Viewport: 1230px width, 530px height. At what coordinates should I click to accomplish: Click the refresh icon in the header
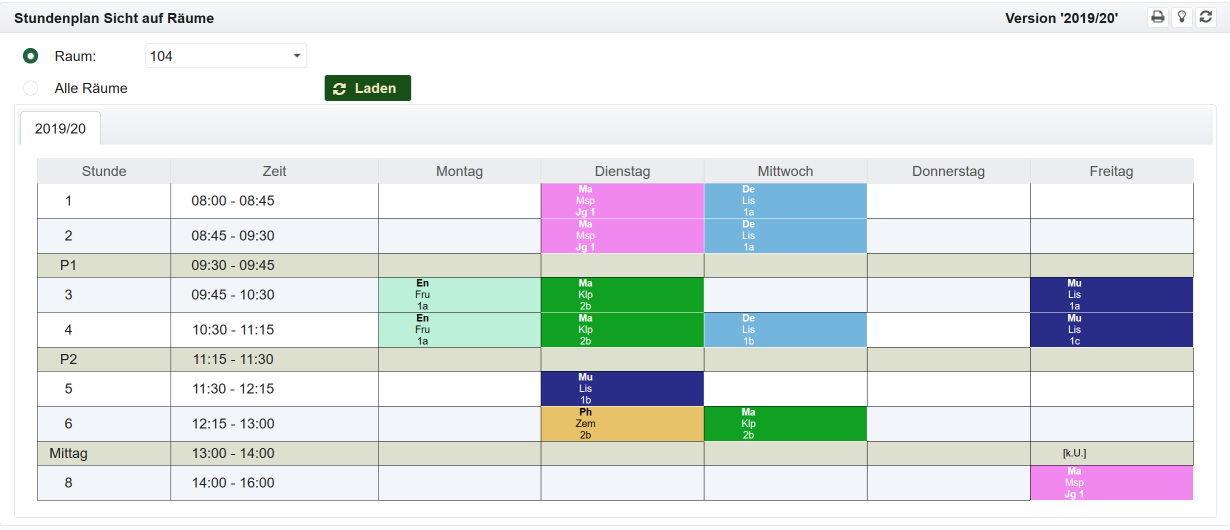click(x=1205, y=17)
